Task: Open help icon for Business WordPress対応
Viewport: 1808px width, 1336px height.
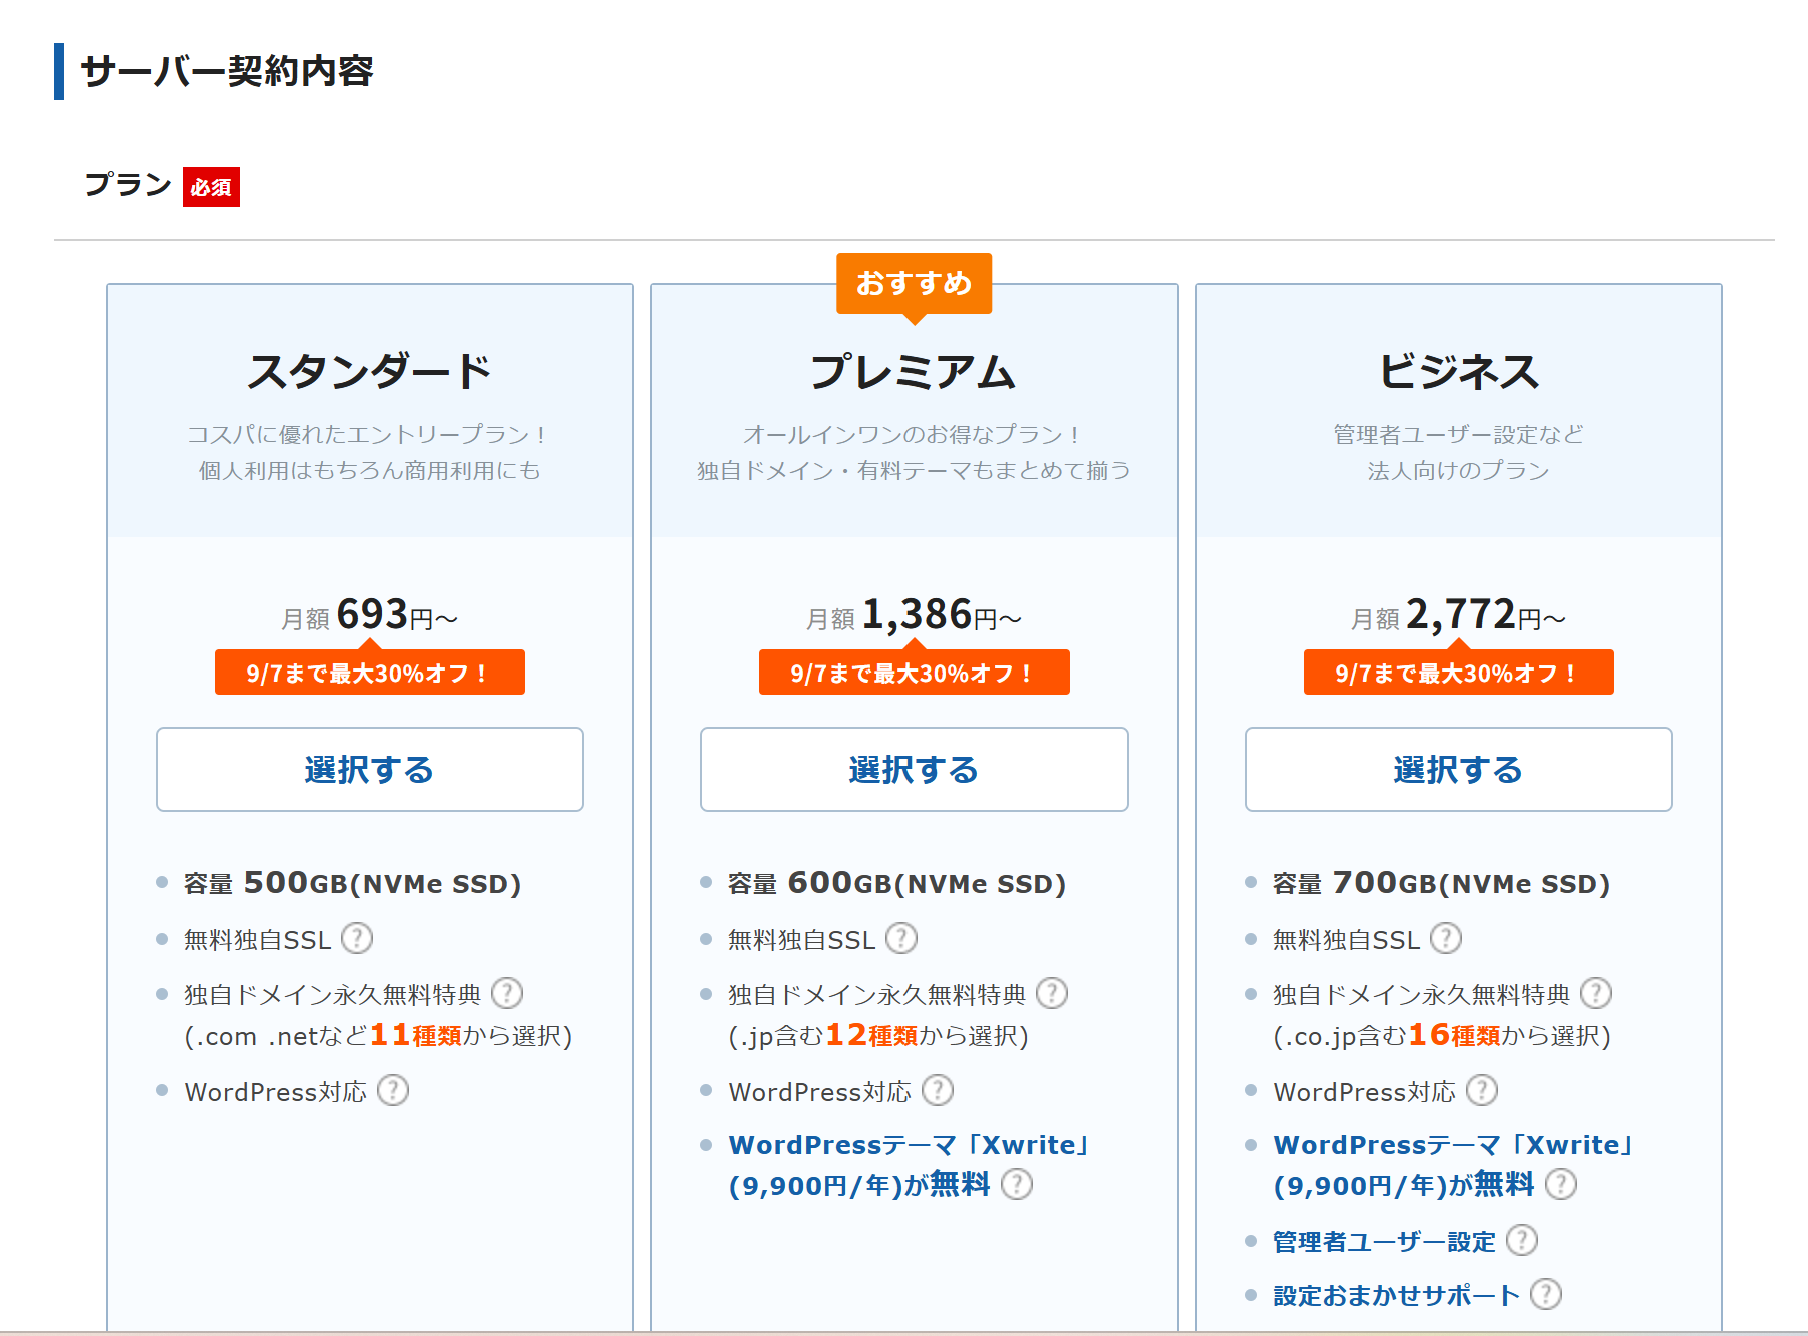Action: tap(1482, 1090)
